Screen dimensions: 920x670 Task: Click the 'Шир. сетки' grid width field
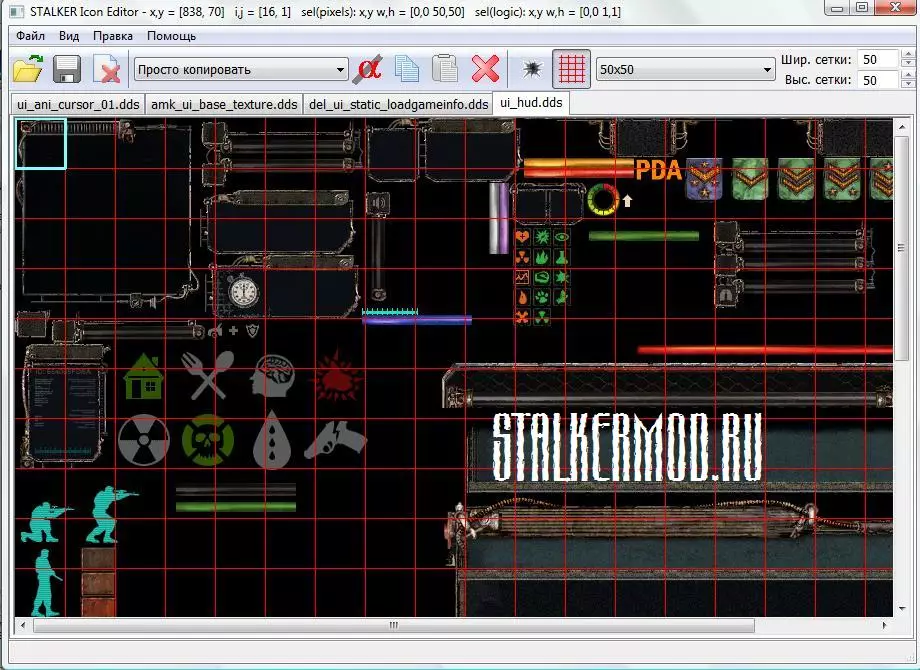click(x=877, y=59)
